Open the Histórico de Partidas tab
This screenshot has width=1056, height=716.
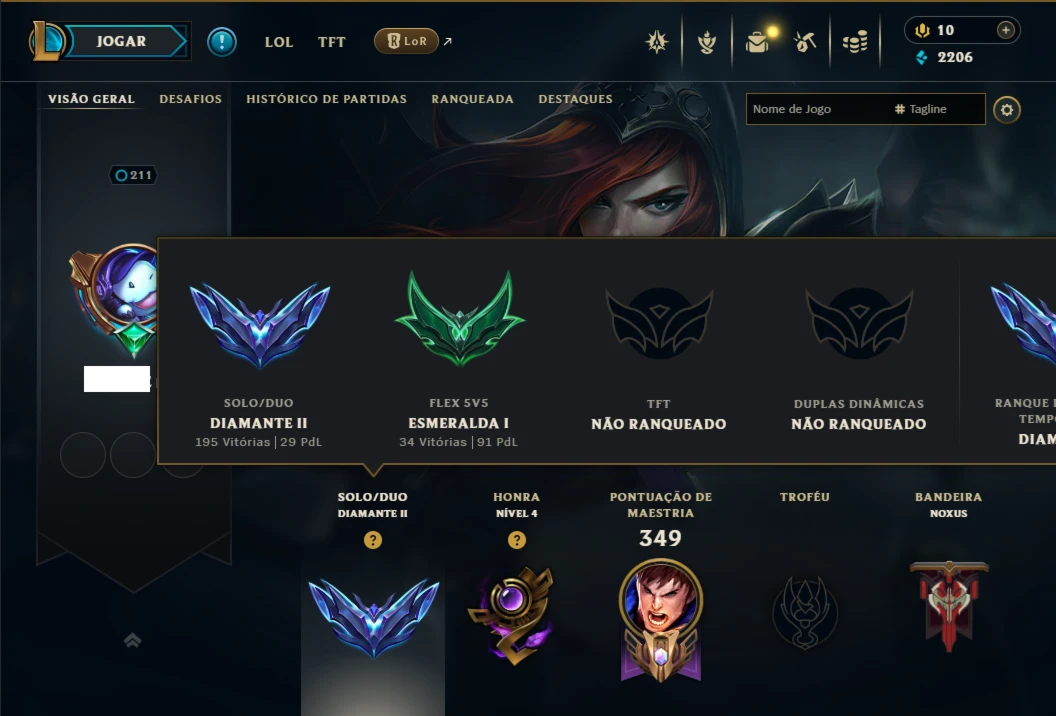(x=327, y=99)
